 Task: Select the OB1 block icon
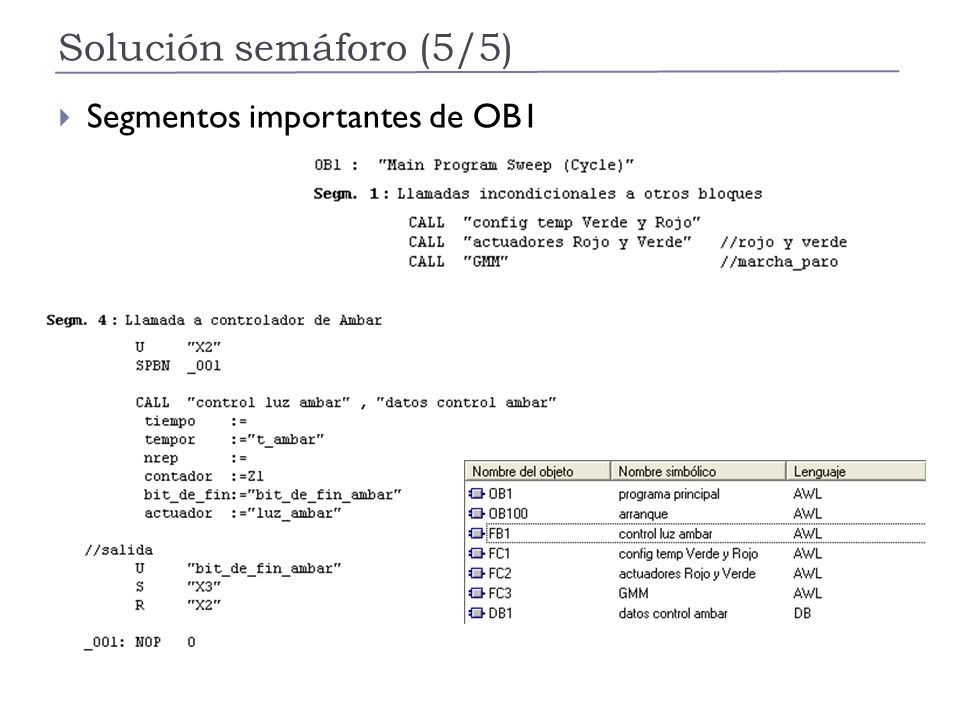click(476, 493)
